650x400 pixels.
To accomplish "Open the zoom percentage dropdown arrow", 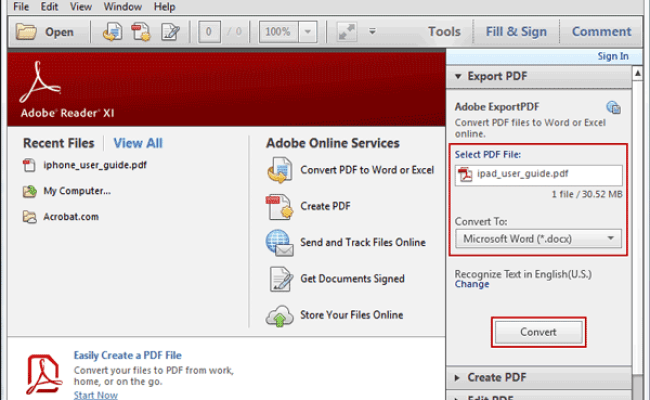I will [x=308, y=32].
